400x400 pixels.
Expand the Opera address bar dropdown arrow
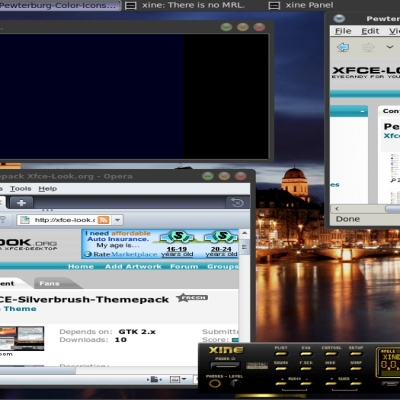click(x=117, y=220)
